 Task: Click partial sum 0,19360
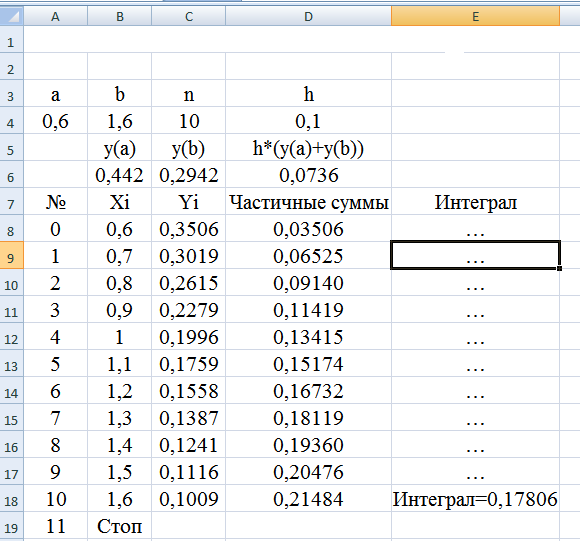click(308, 444)
